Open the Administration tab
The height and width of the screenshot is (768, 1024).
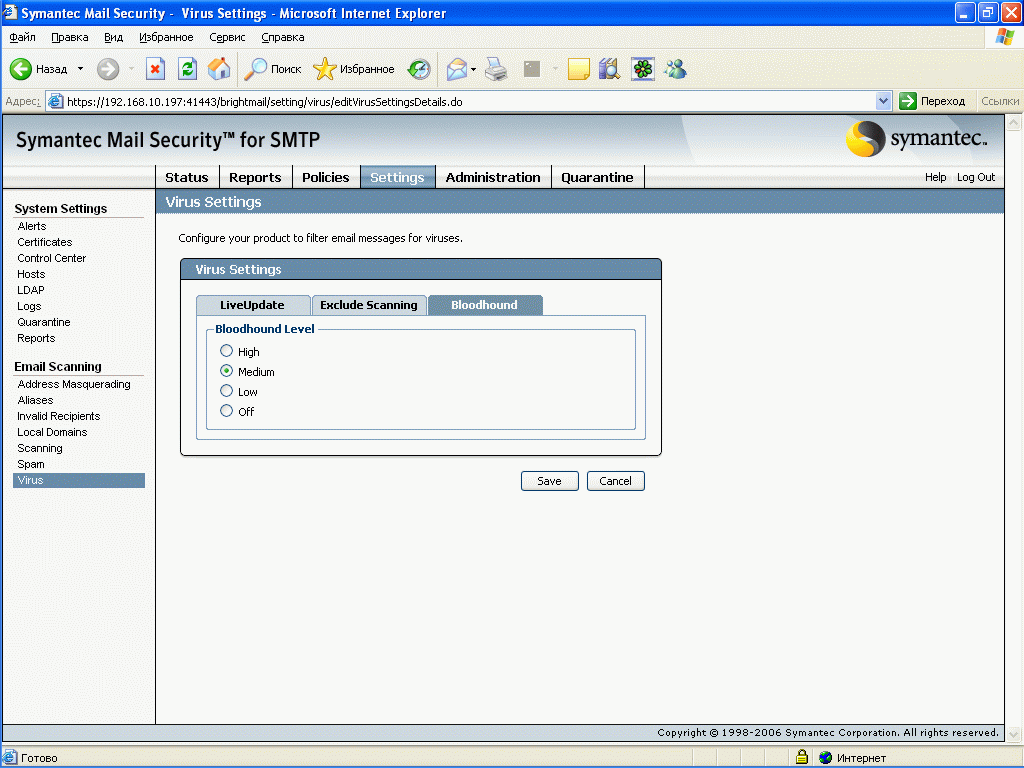click(493, 178)
